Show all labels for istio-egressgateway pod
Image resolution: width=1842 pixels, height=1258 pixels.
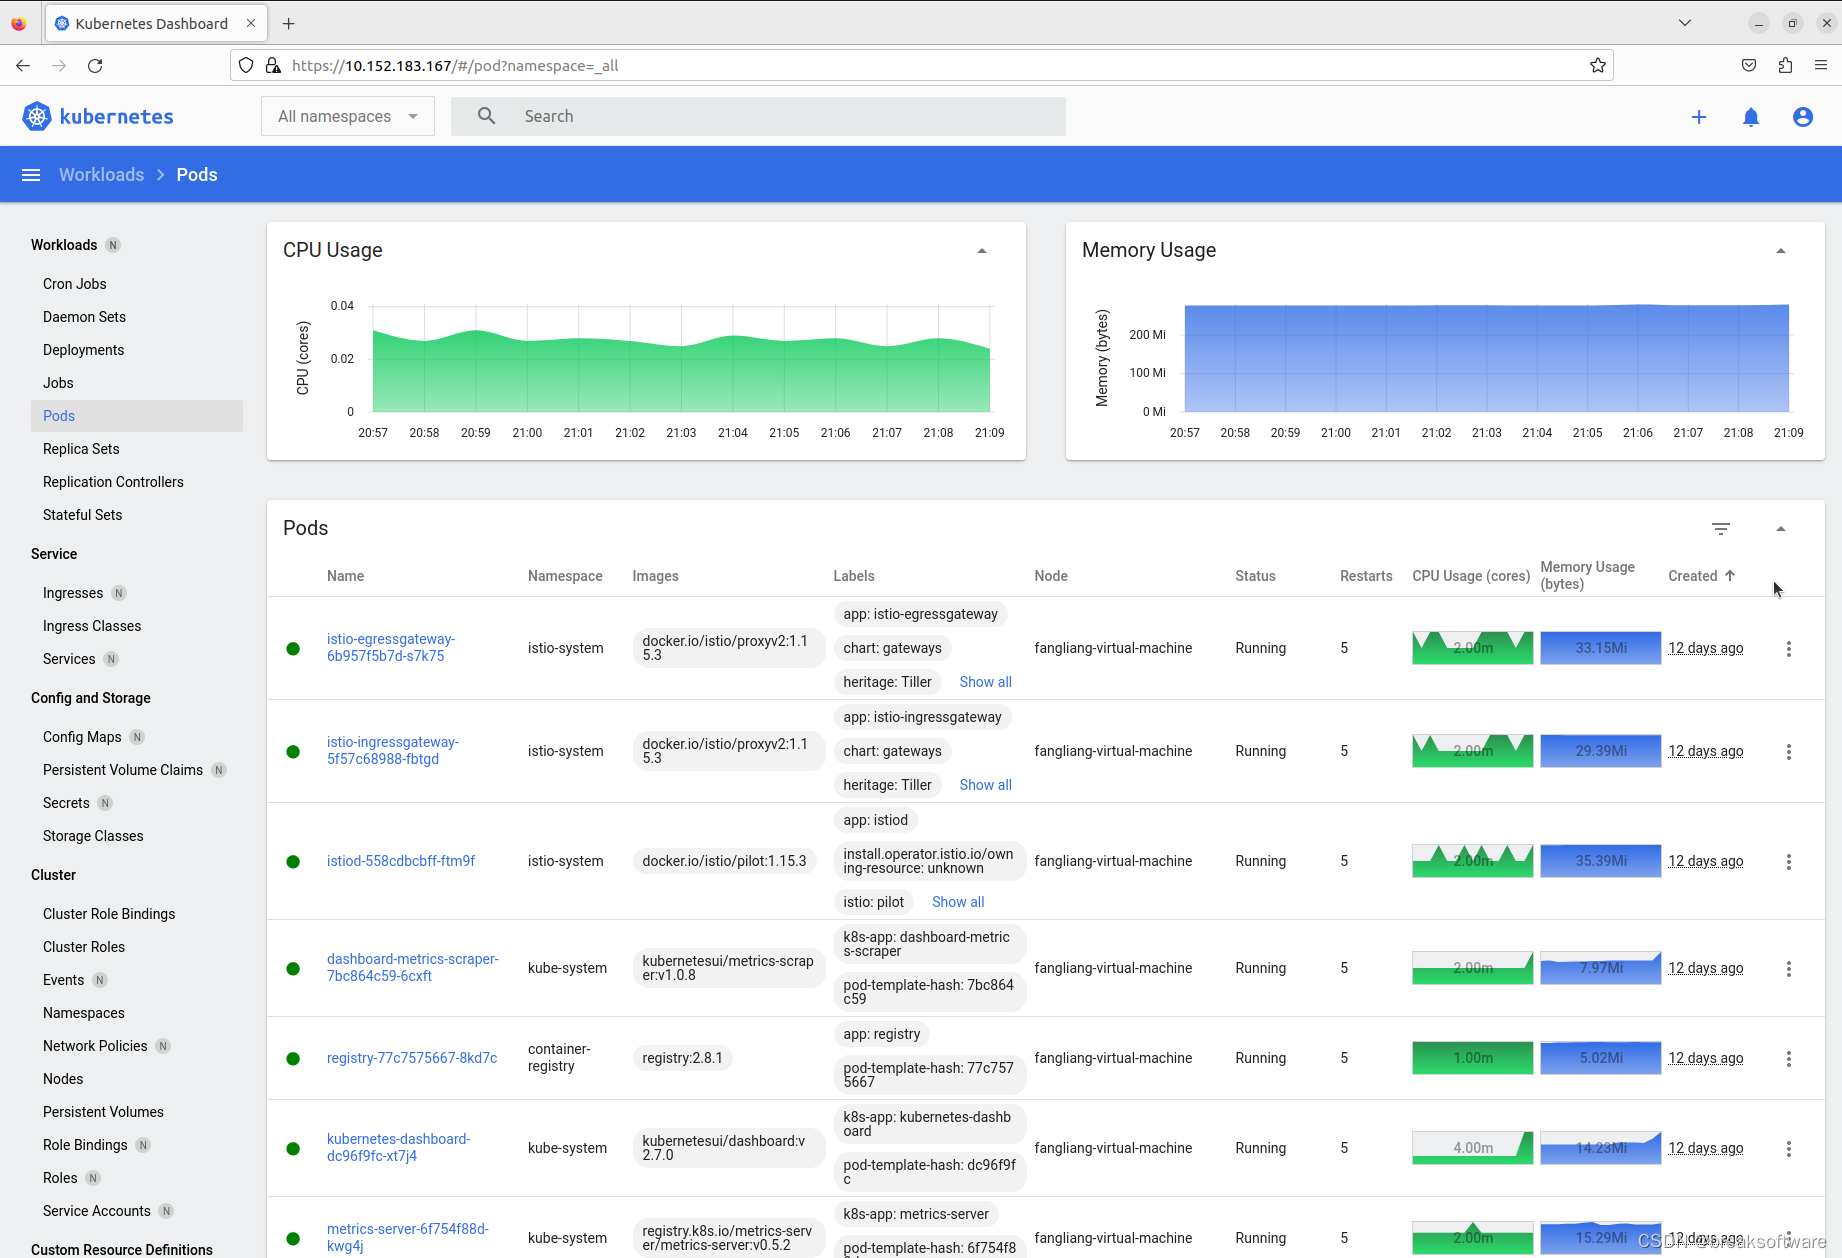point(986,682)
